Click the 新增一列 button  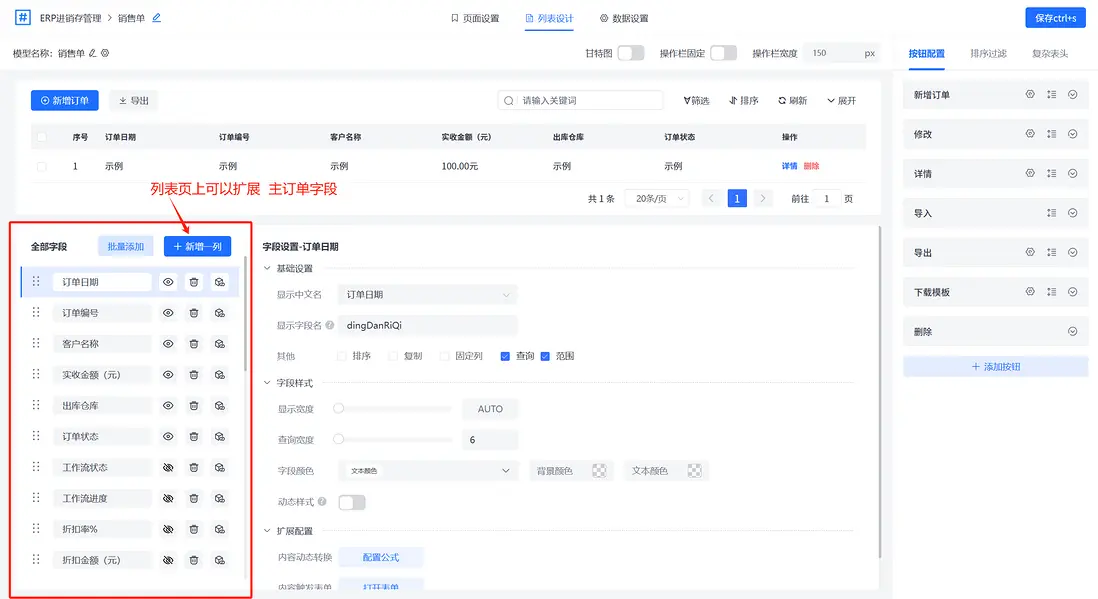[197, 246]
